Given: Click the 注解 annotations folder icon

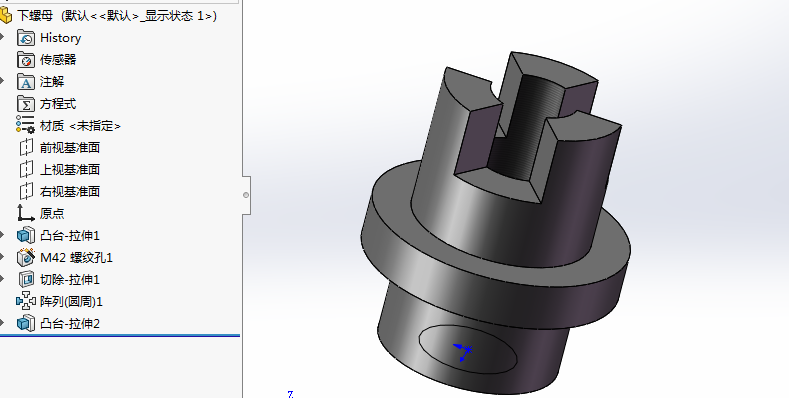Looking at the screenshot, I should point(26,82).
